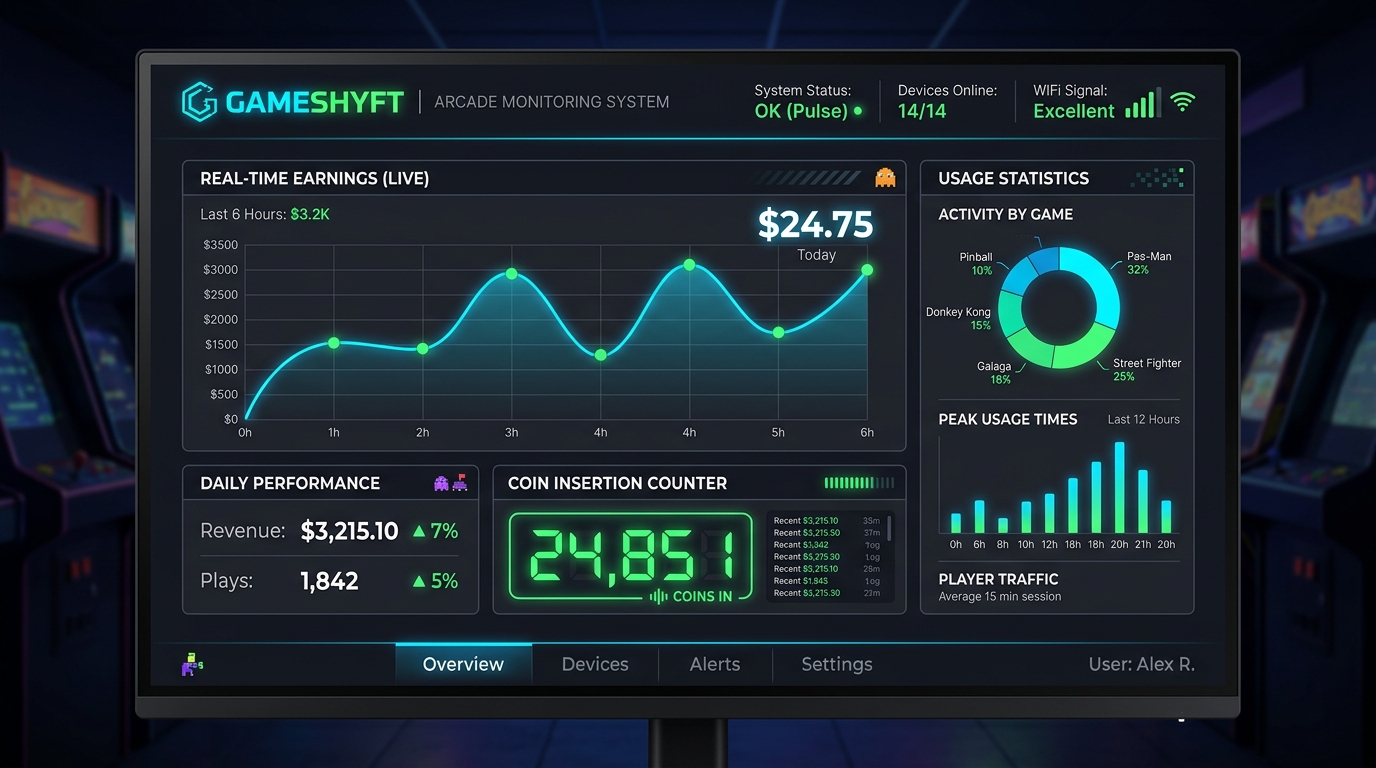Click the Revenue $3,215.10 value

pyautogui.click(x=350, y=531)
